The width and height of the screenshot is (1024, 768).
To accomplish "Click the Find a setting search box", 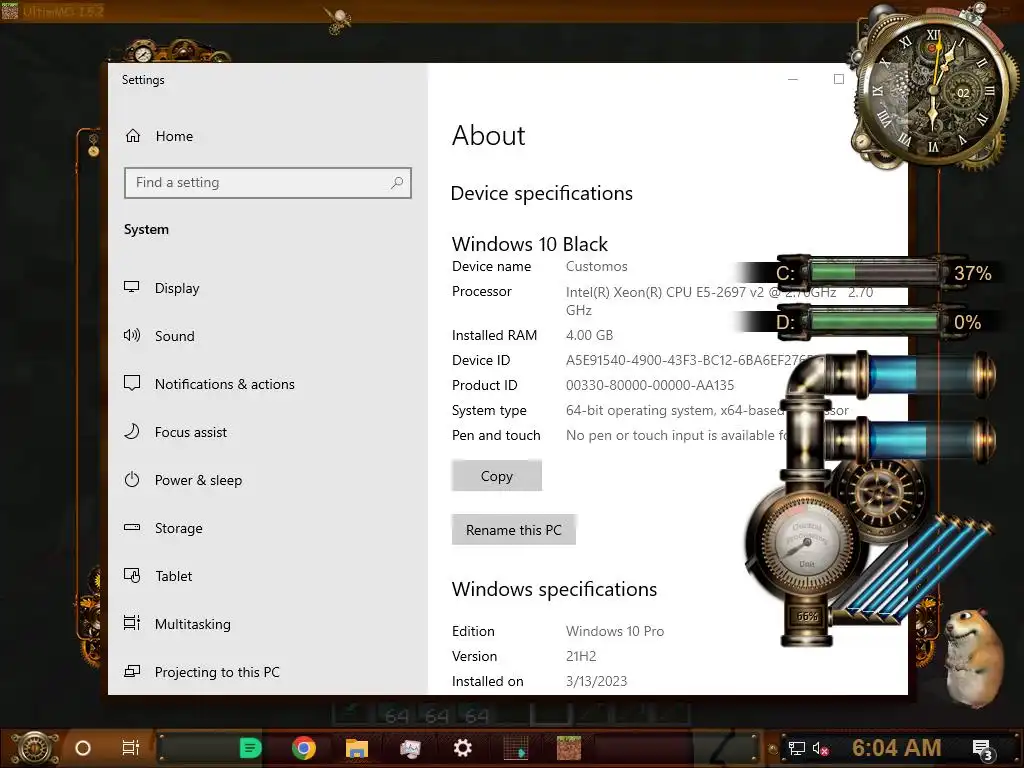I will click(x=268, y=183).
